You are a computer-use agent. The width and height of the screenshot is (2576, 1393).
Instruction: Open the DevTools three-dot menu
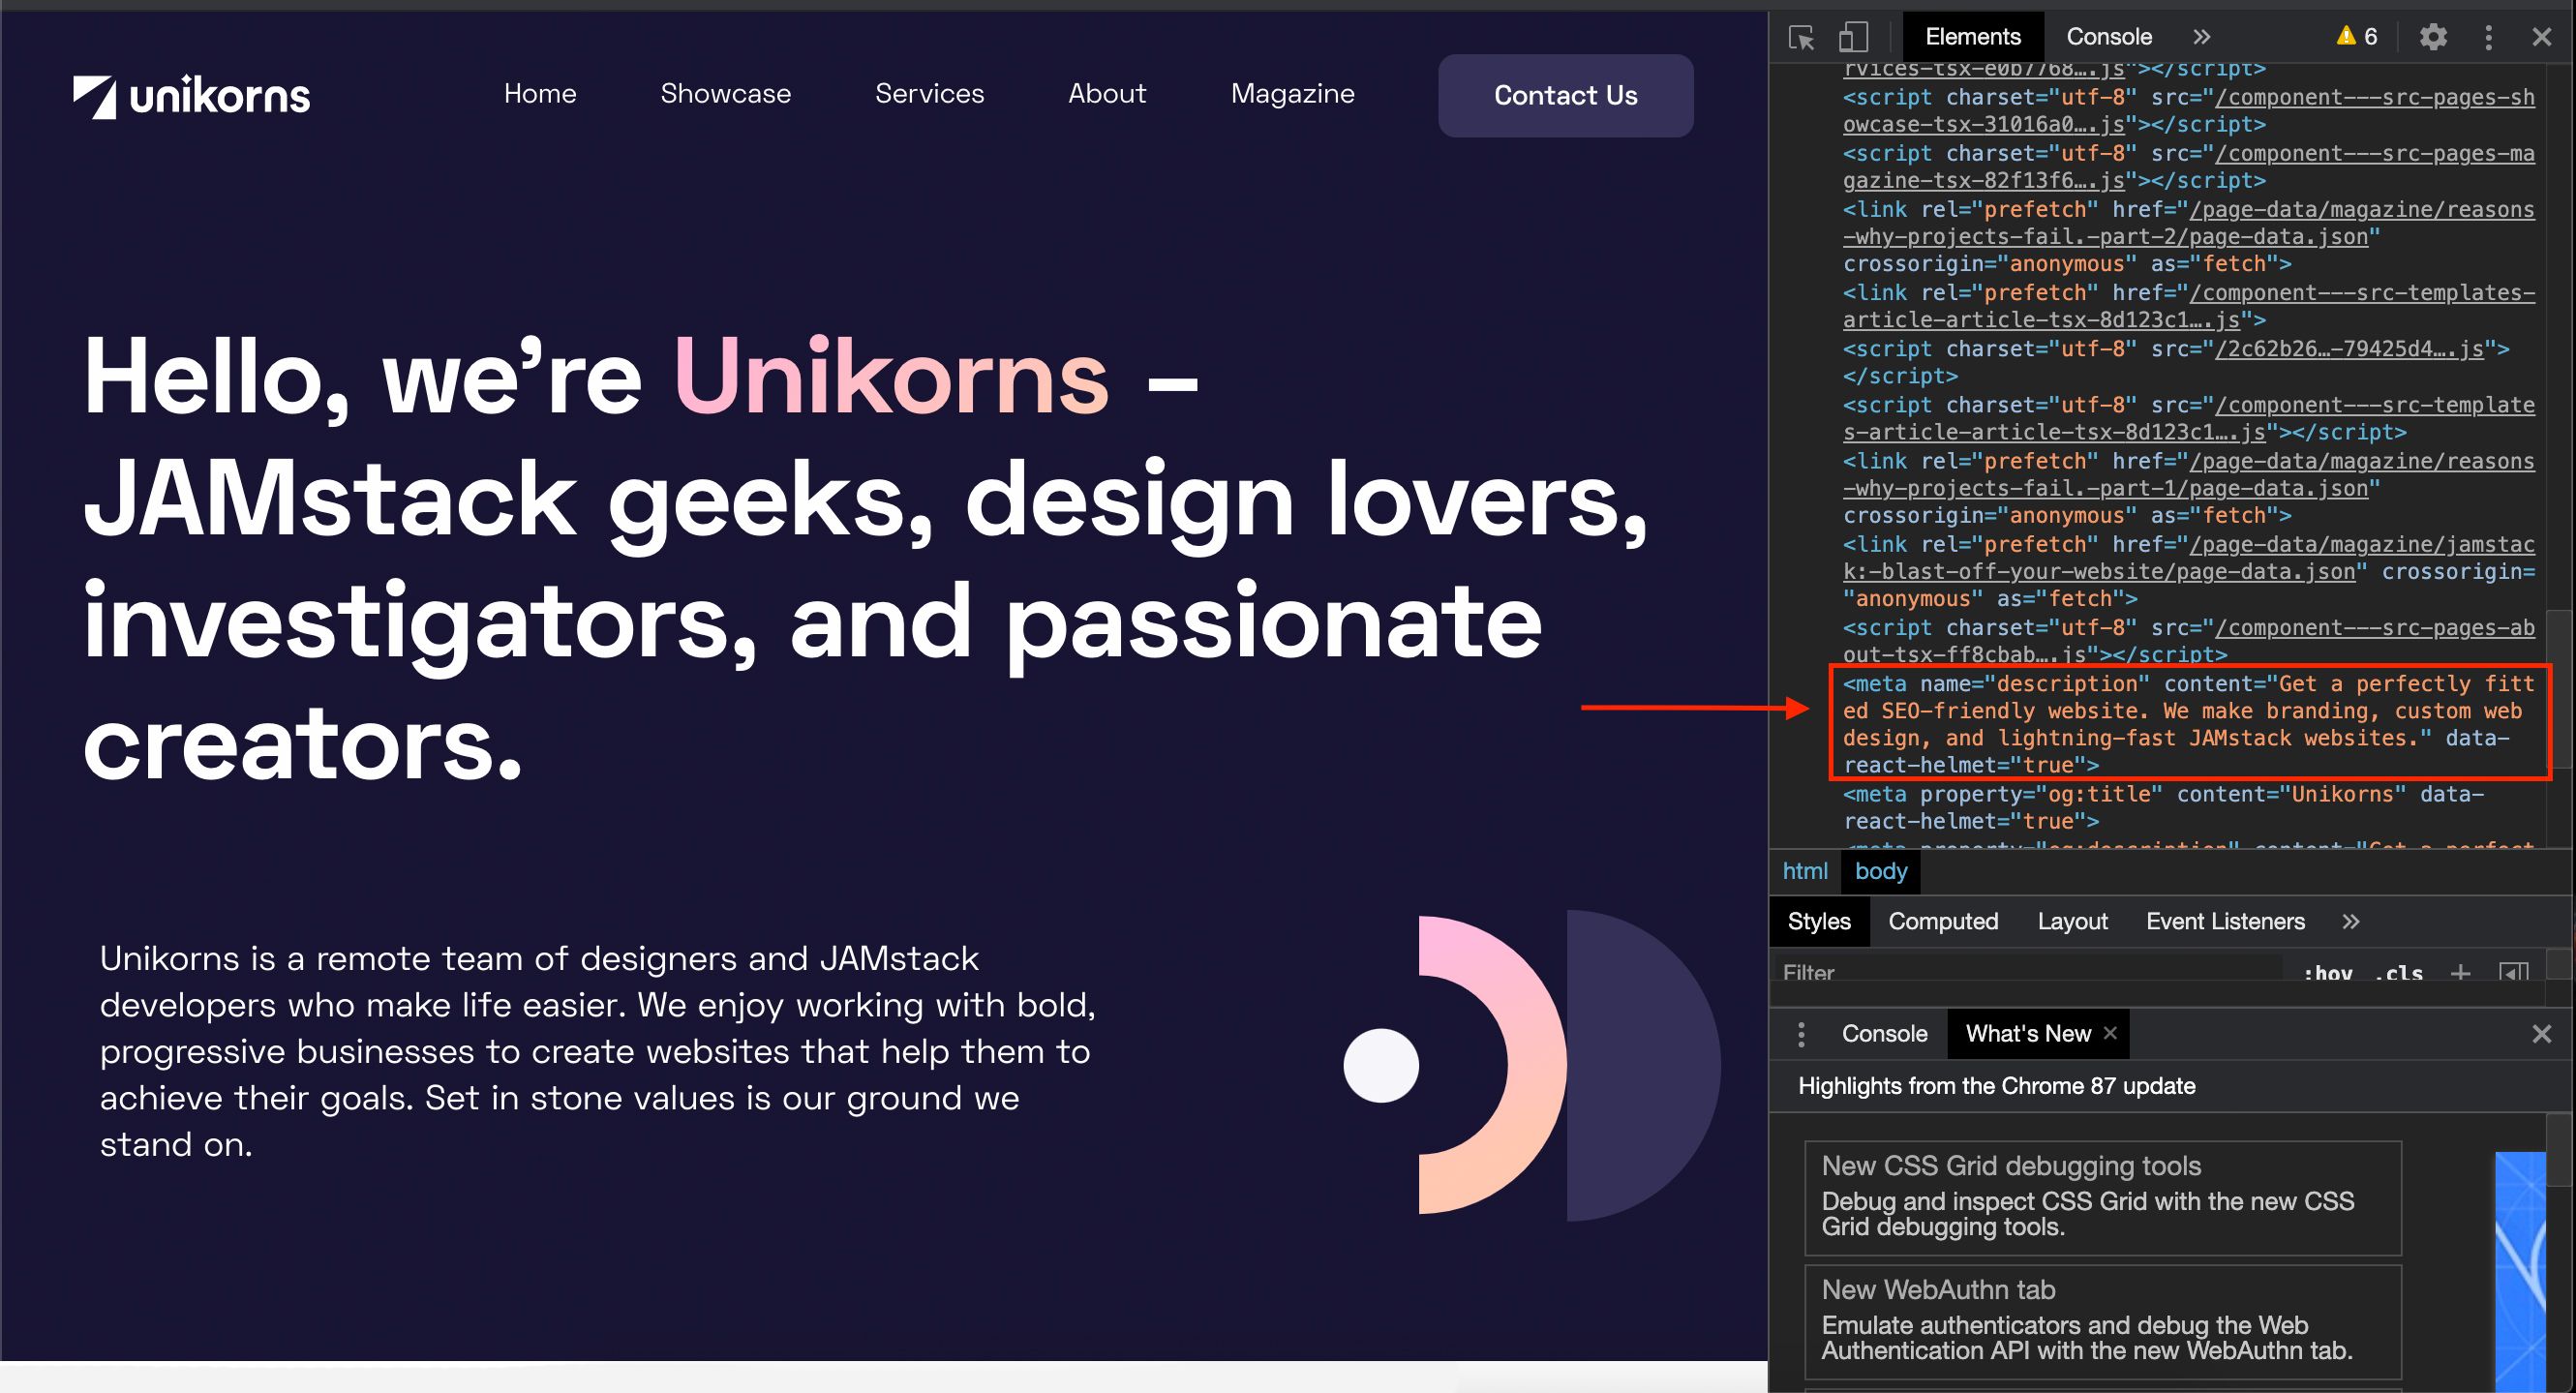(2488, 37)
